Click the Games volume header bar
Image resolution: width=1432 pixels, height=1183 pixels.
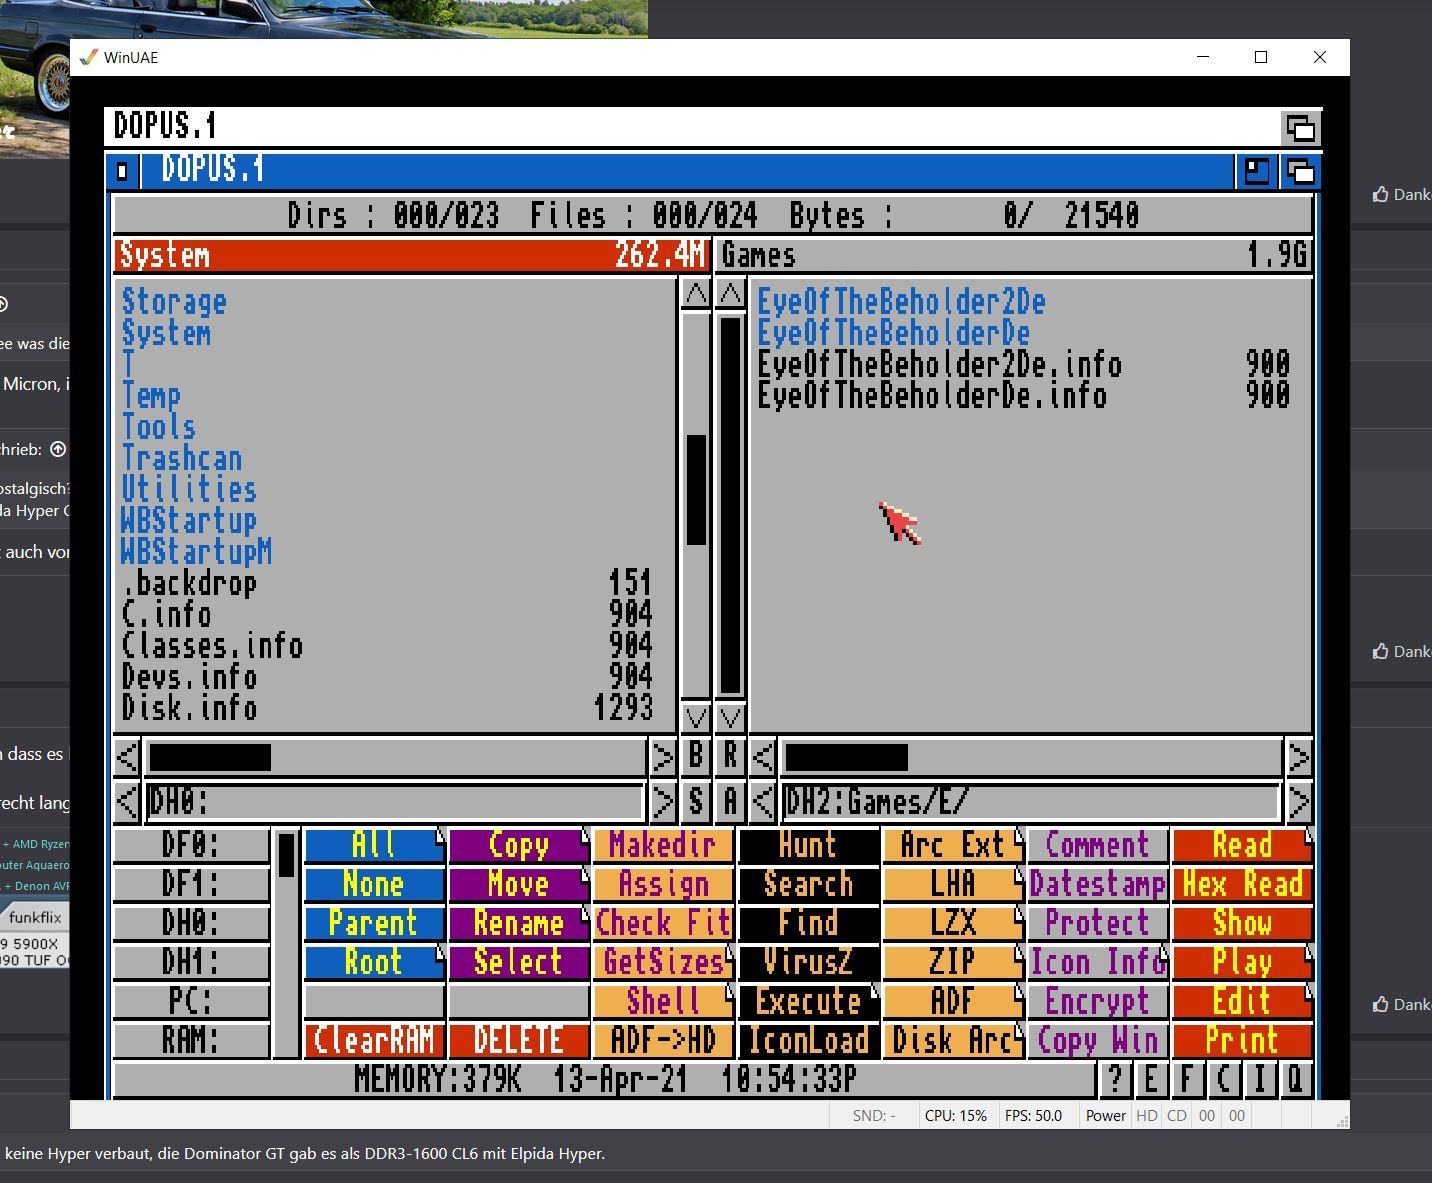pos(1014,255)
